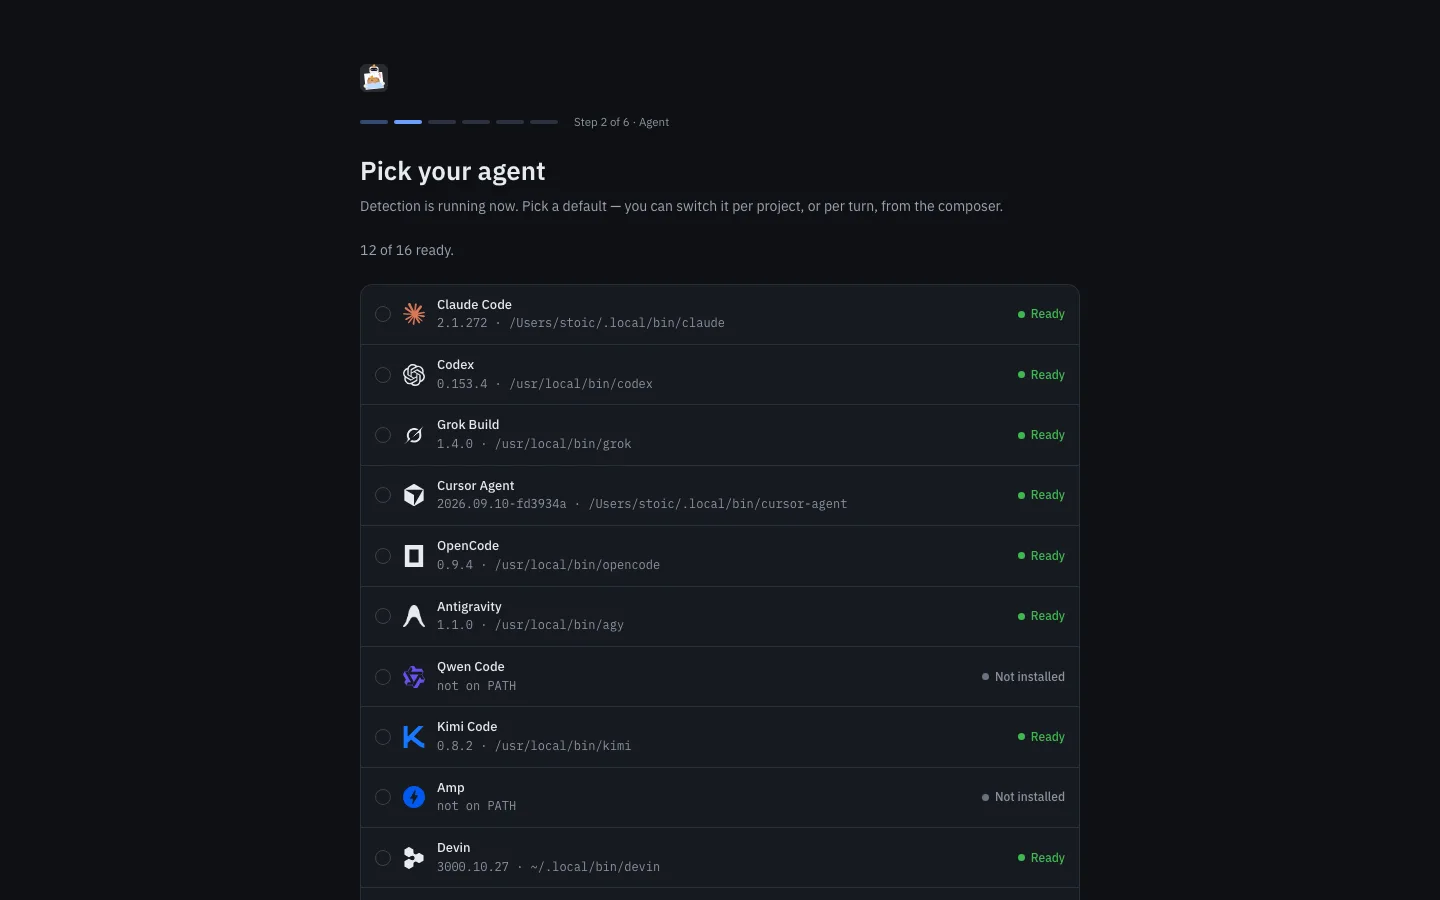1440x900 pixels.
Task: Click Claude Code's Ready status
Action: coord(1041,314)
